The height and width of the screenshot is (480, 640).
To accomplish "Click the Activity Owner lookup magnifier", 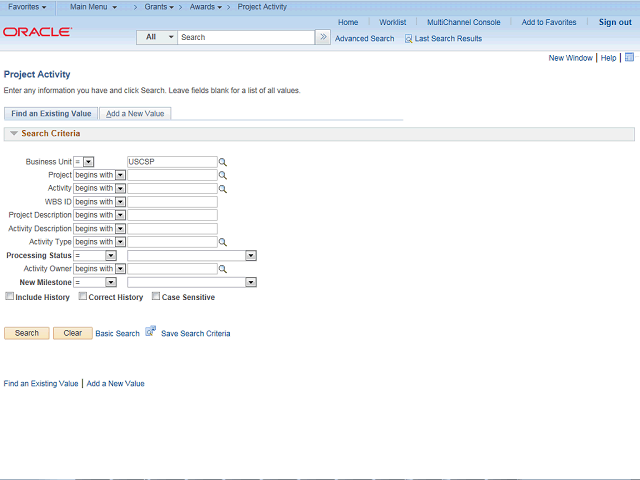I will coord(222,269).
